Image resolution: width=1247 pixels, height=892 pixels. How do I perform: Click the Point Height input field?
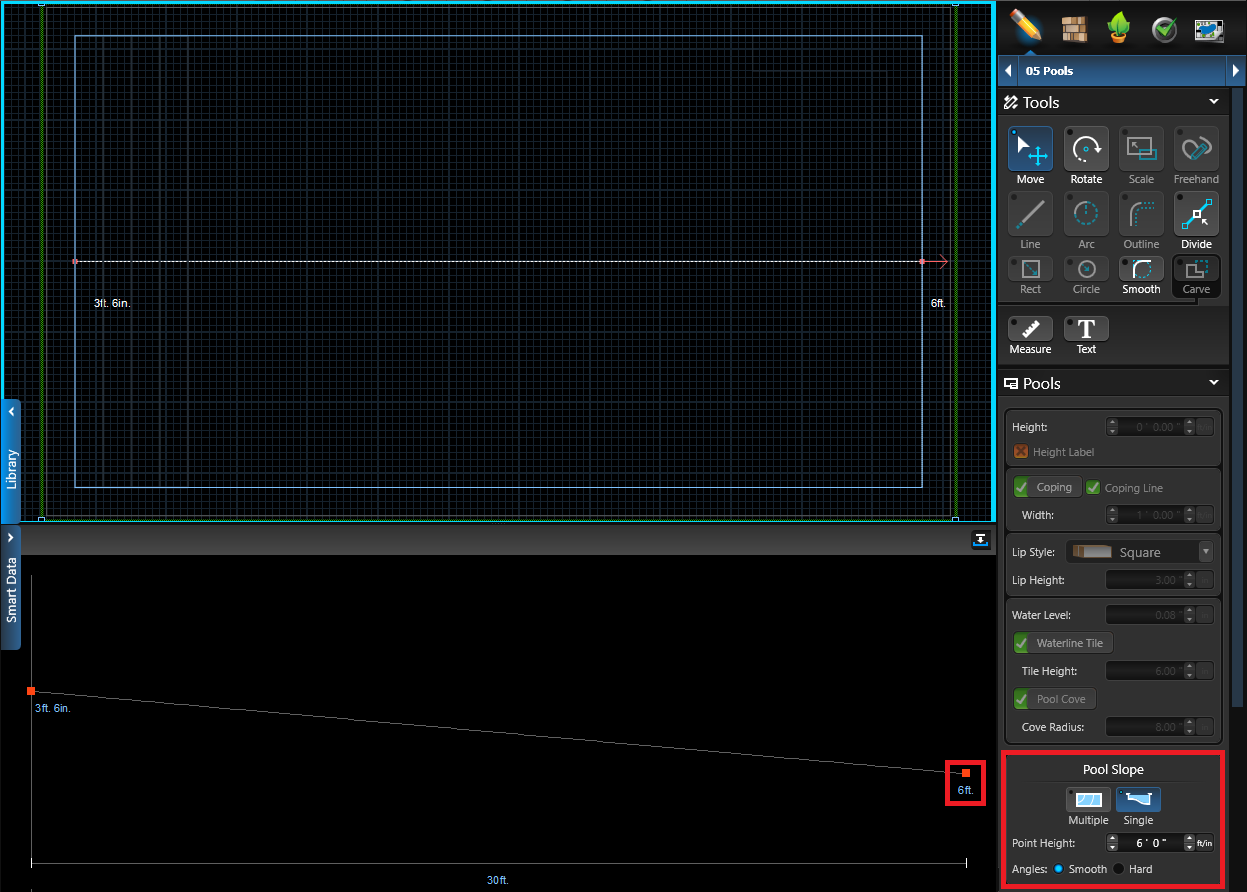(1150, 843)
